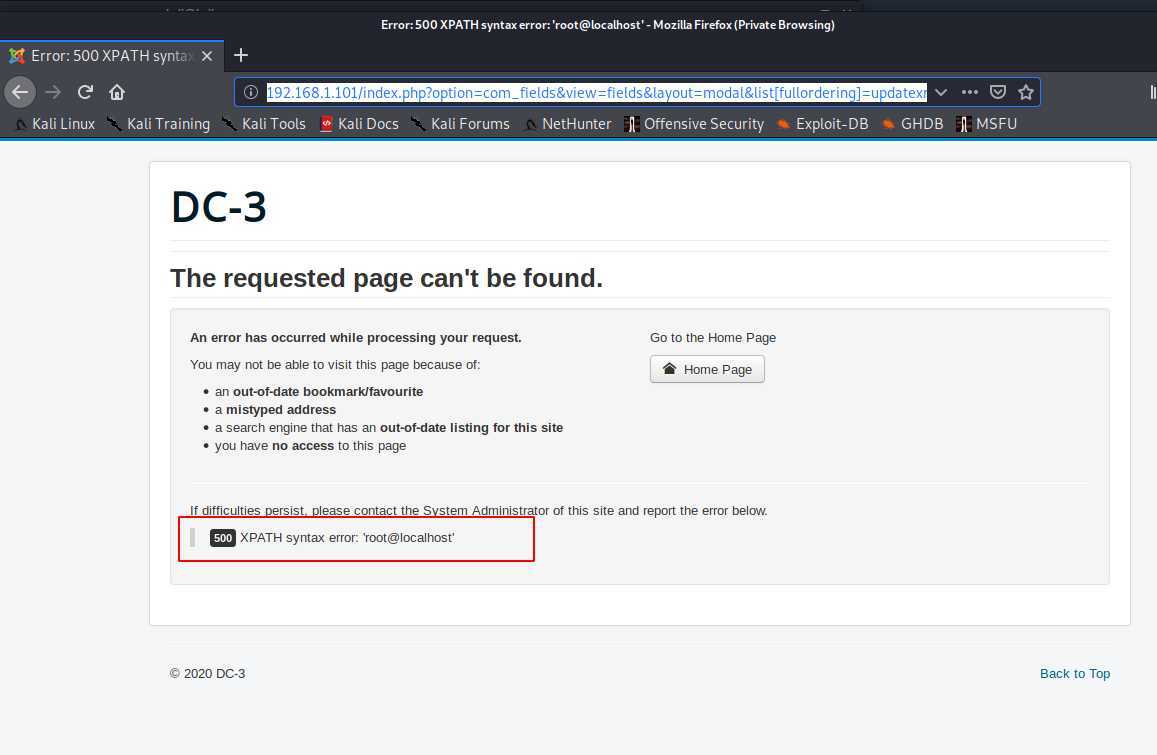Click the 'Go to the Home Page' text

click(x=713, y=337)
